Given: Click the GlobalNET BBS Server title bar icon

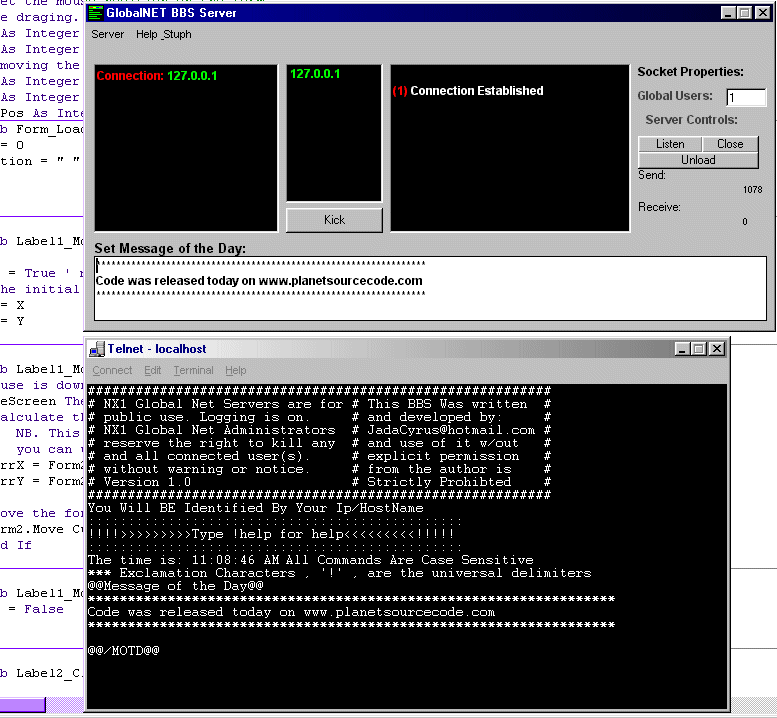Looking at the screenshot, I should point(96,13).
